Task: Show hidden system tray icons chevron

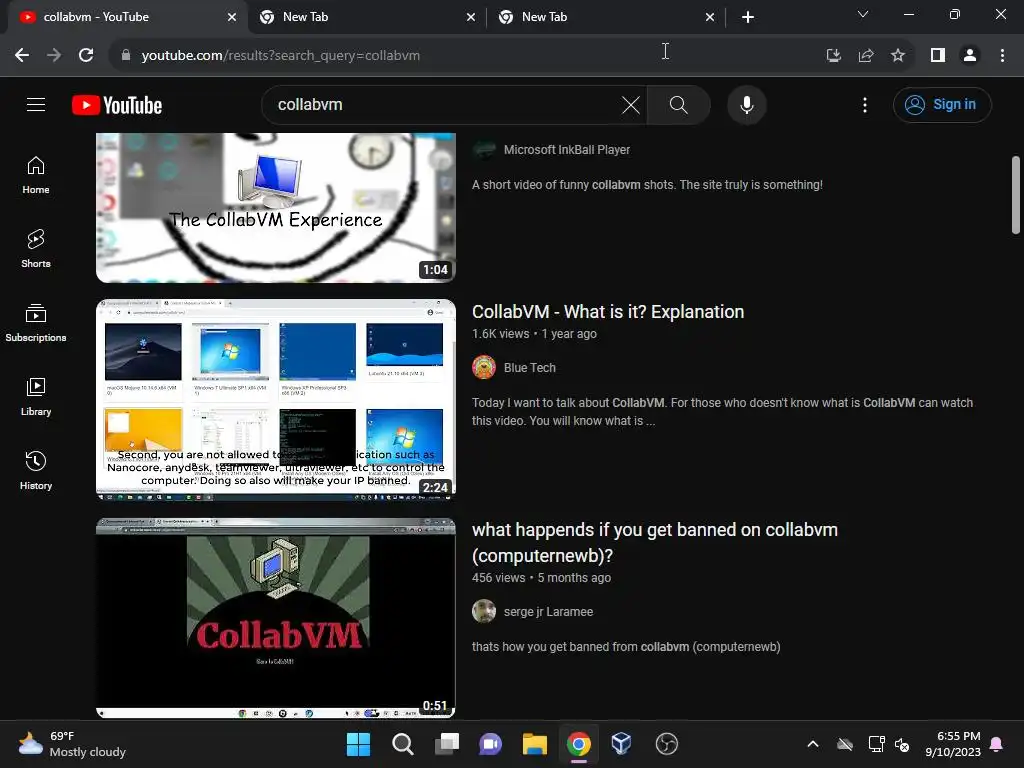Action: coord(812,744)
